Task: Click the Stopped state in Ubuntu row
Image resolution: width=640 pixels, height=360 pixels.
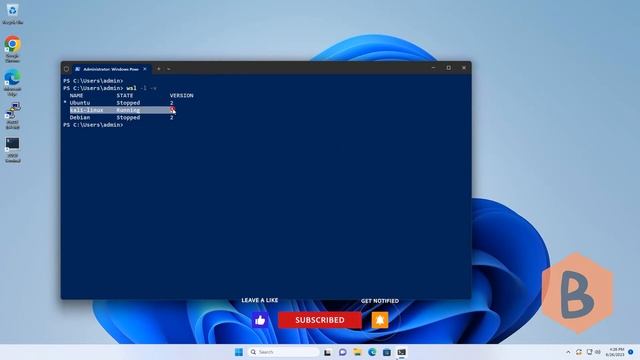Action: point(128,103)
